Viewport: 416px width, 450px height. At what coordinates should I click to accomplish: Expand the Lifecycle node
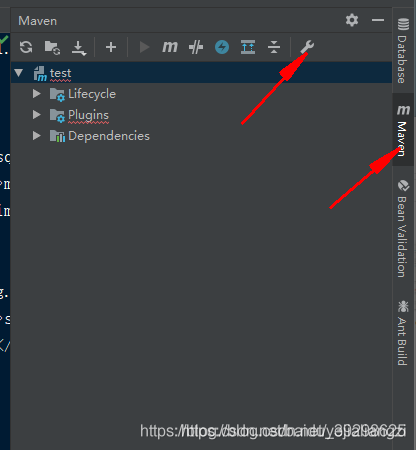coord(37,94)
